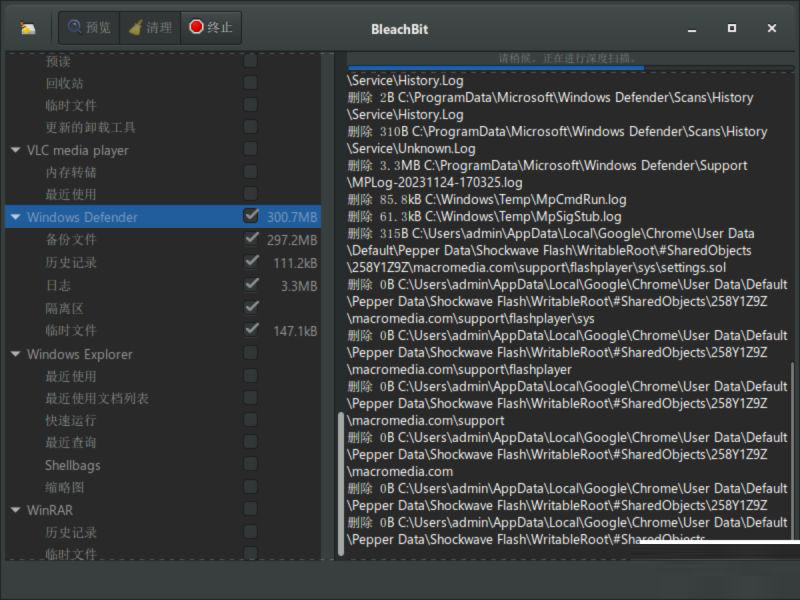Screen dimensions: 800x600
Task: Minimize the BleachBit window
Action: [x=692, y=29]
